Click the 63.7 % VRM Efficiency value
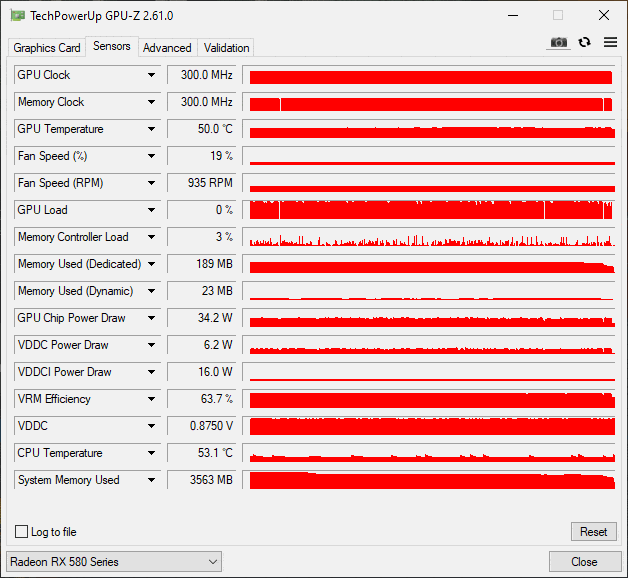Viewport: 628px width, 578px height. pos(201,399)
